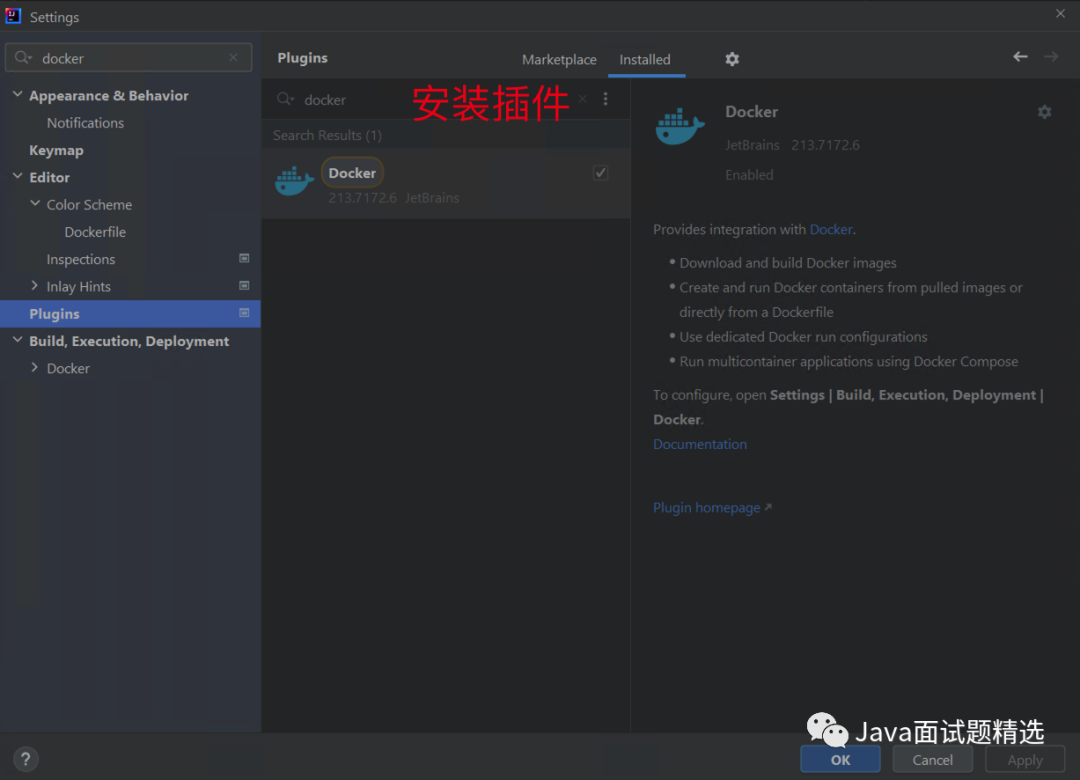Click JetBrains vendor name in details panel
The width and height of the screenshot is (1080, 780).
[x=752, y=145]
